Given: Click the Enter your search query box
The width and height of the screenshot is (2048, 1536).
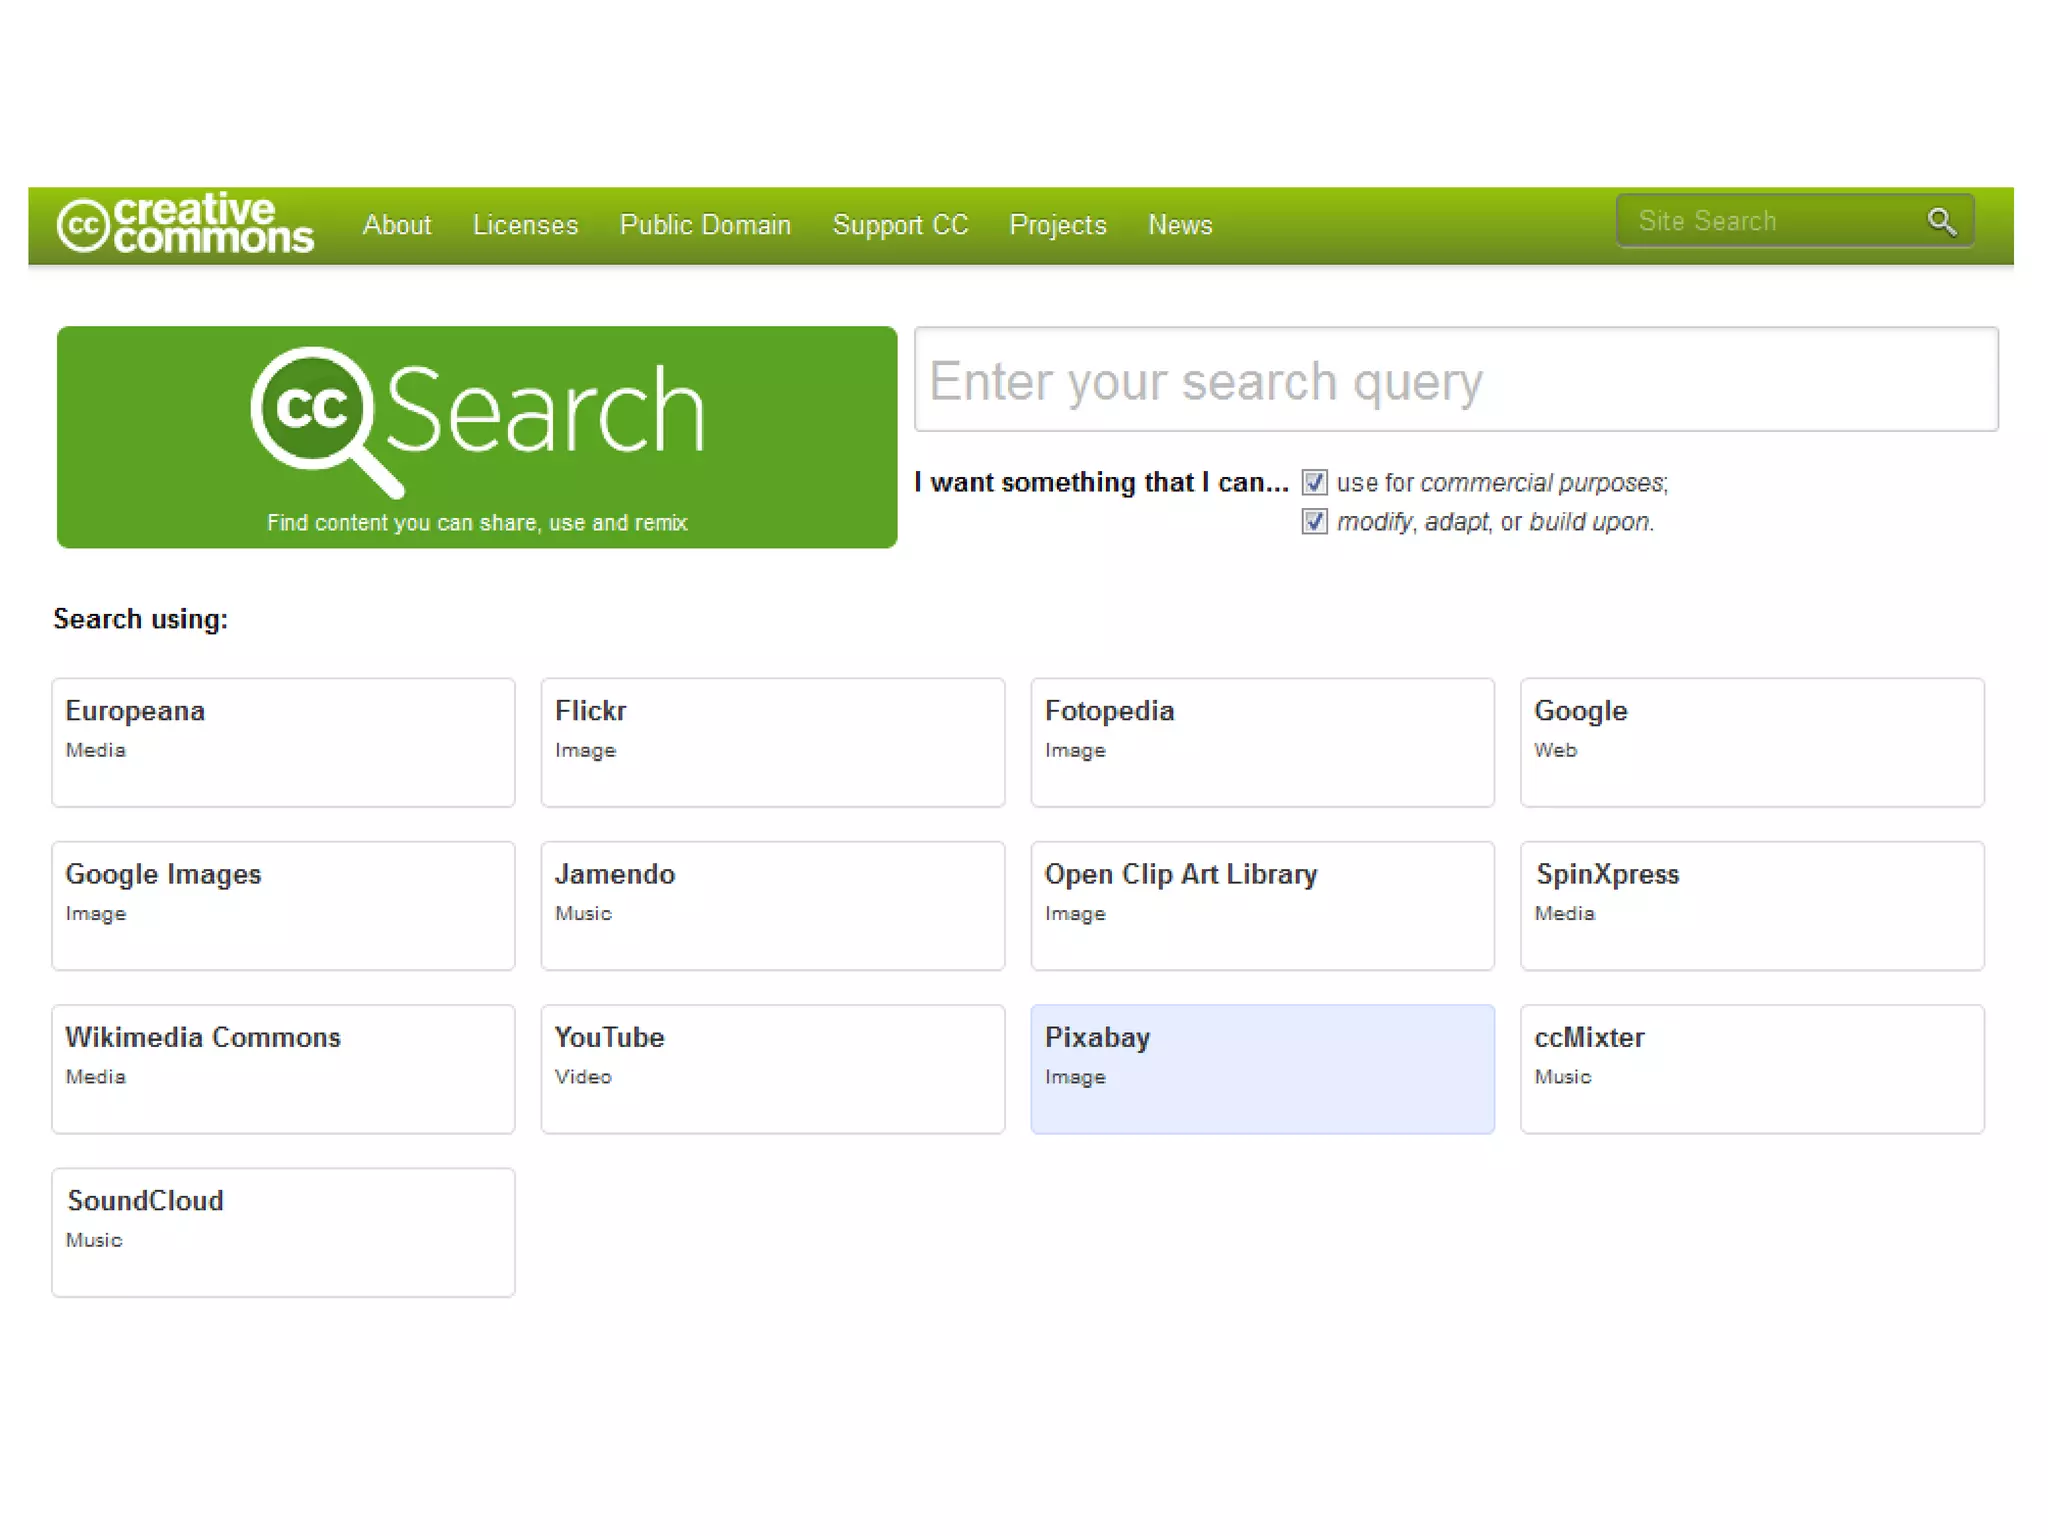Looking at the screenshot, I should (x=1455, y=380).
